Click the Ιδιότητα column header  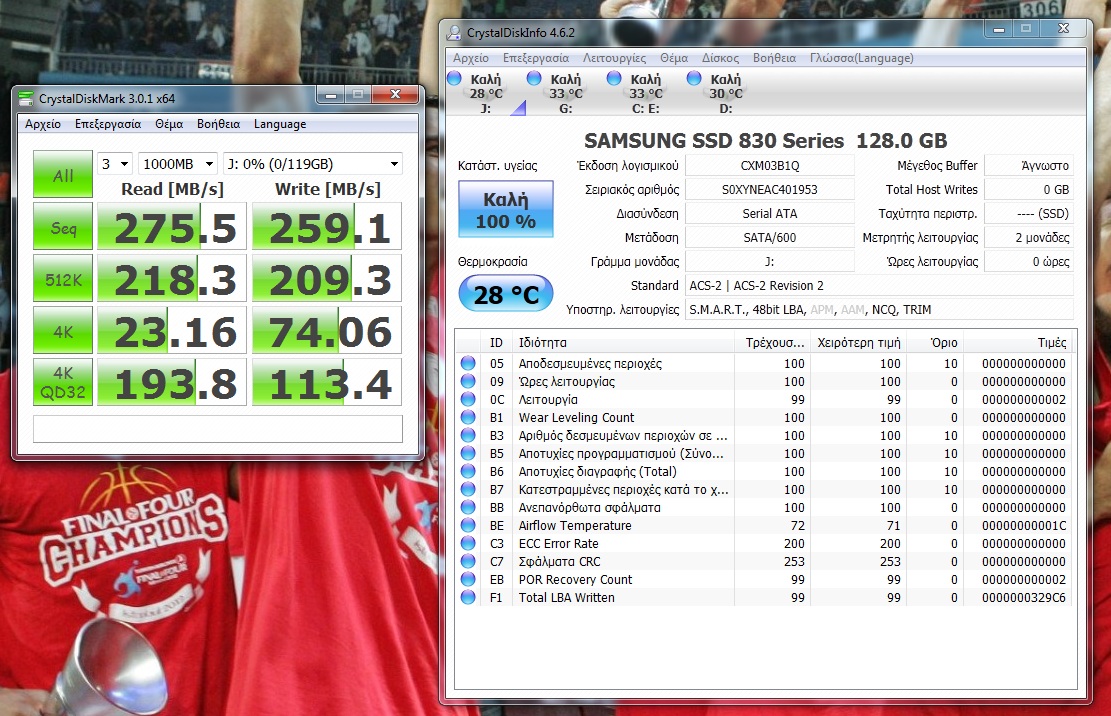pos(623,343)
